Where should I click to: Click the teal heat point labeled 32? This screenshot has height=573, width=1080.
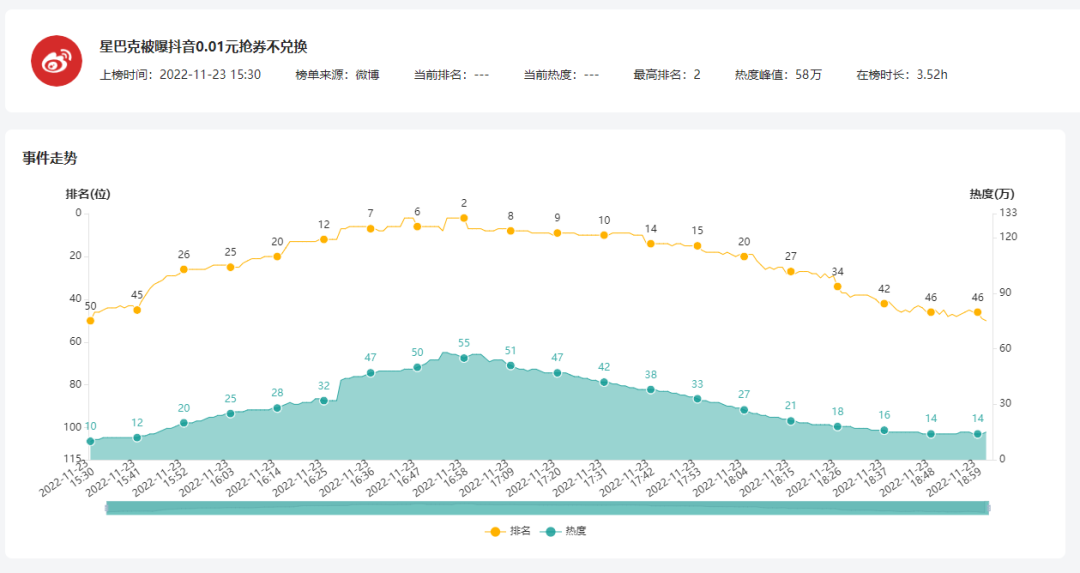(323, 400)
